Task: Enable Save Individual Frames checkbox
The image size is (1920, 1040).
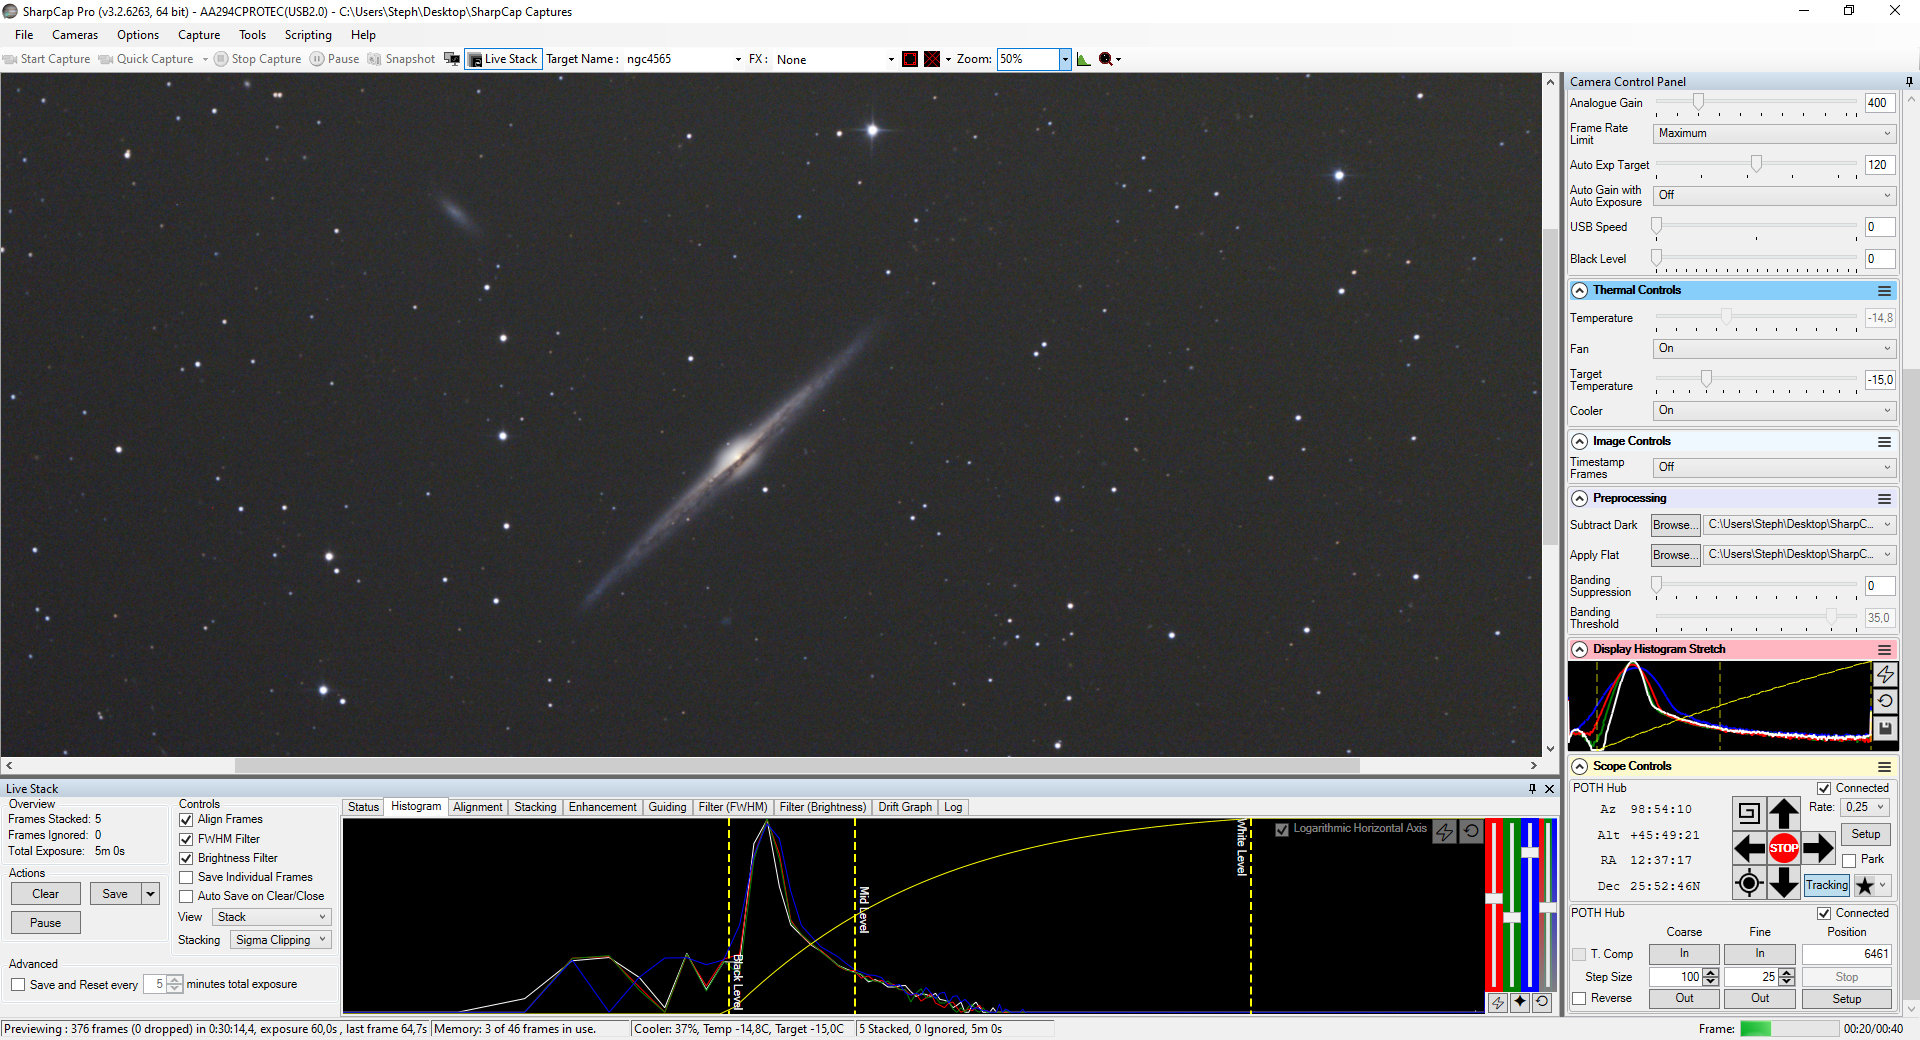Action: [186, 877]
